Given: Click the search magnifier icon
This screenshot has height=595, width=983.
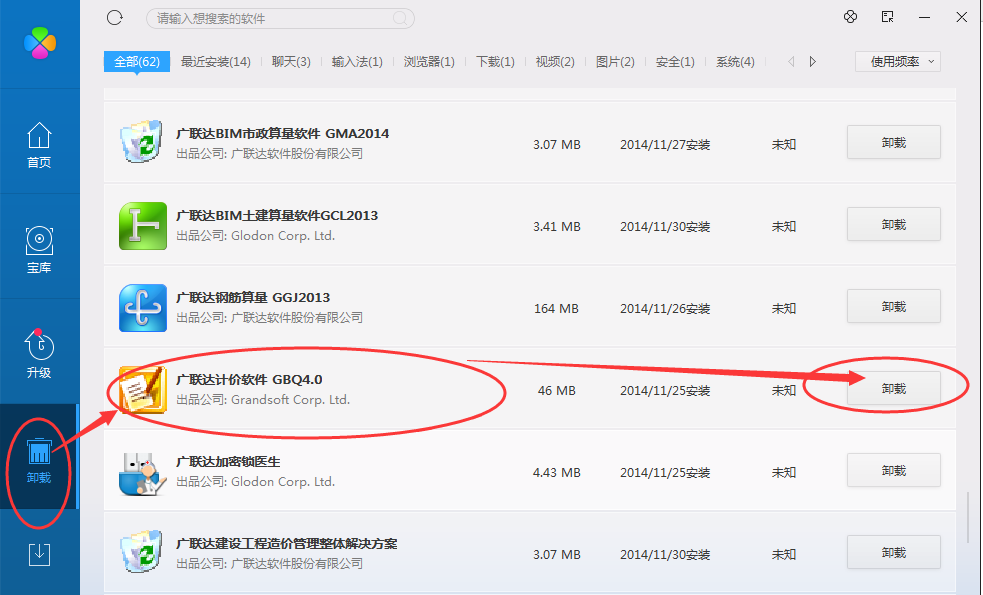Looking at the screenshot, I should point(399,18).
